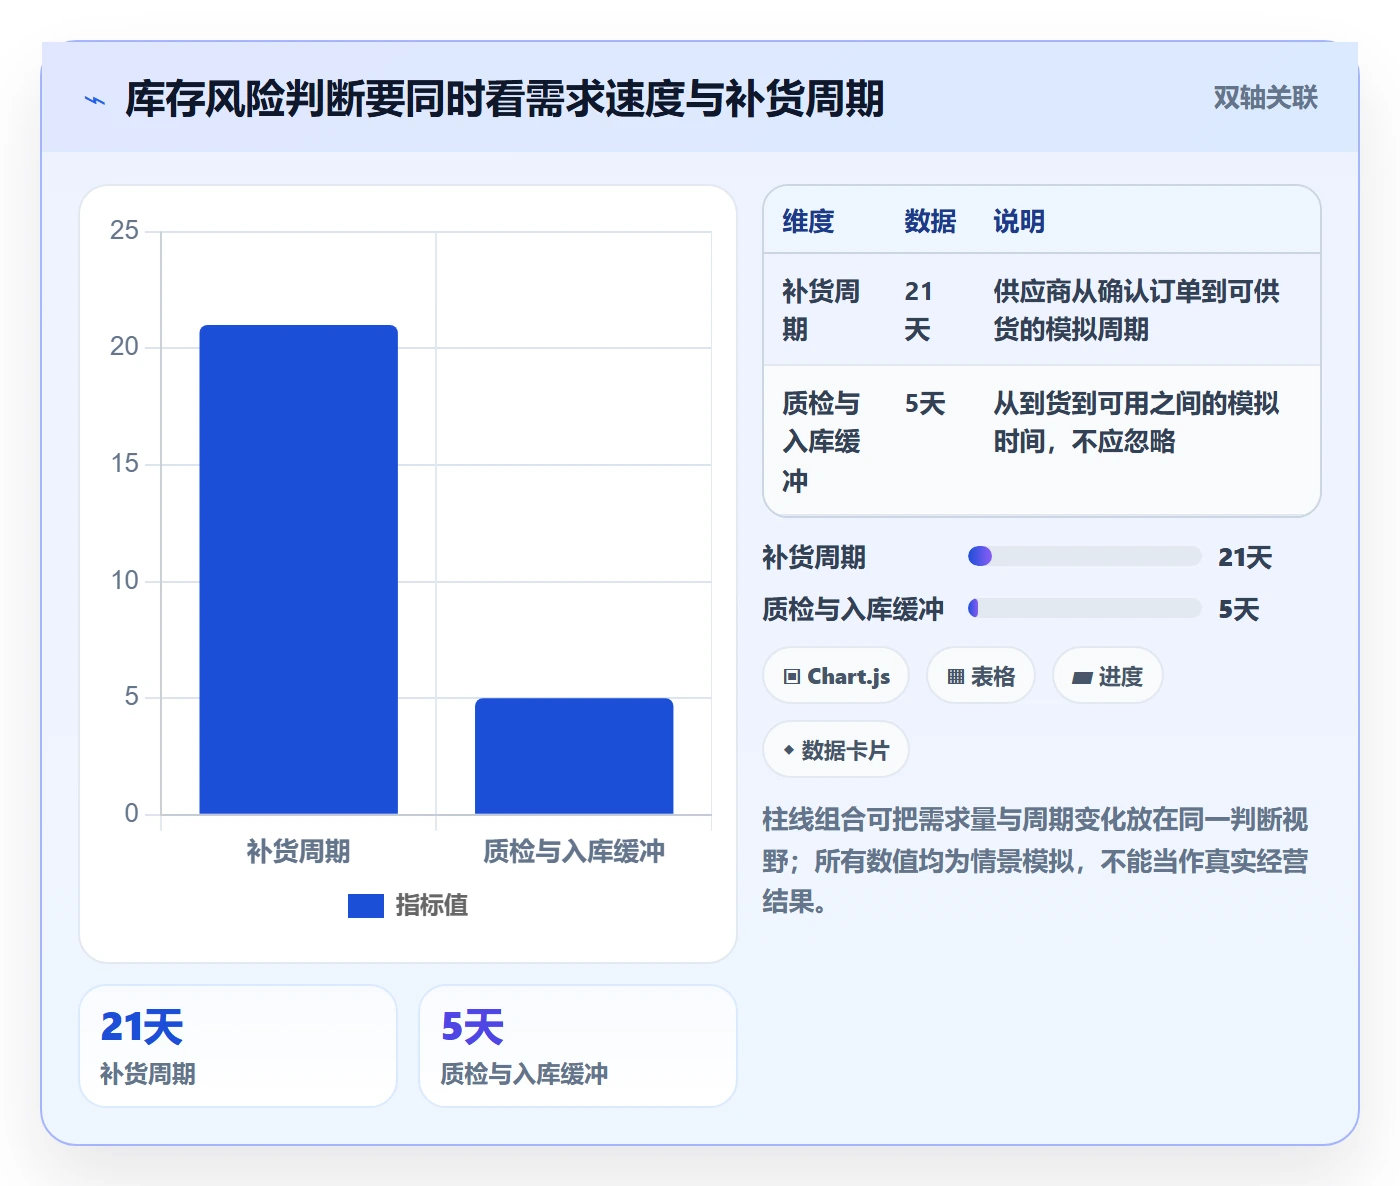The height and width of the screenshot is (1186, 1400).
Task: Select the 进度 chip
Action: click(1107, 676)
